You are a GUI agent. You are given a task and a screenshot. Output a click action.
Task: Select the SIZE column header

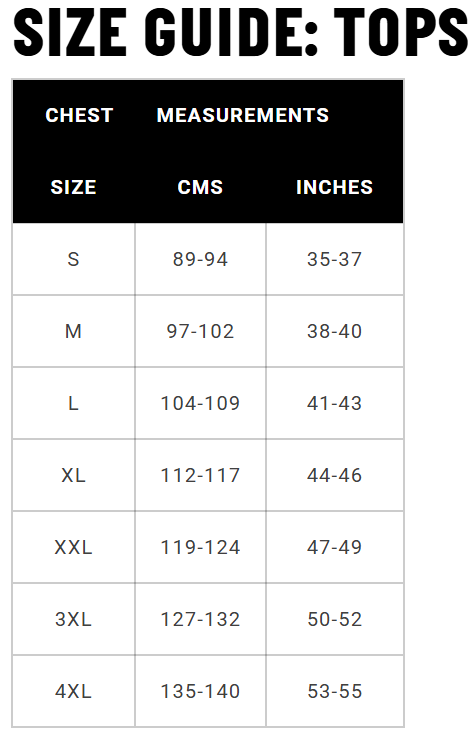tap(73, 187)
